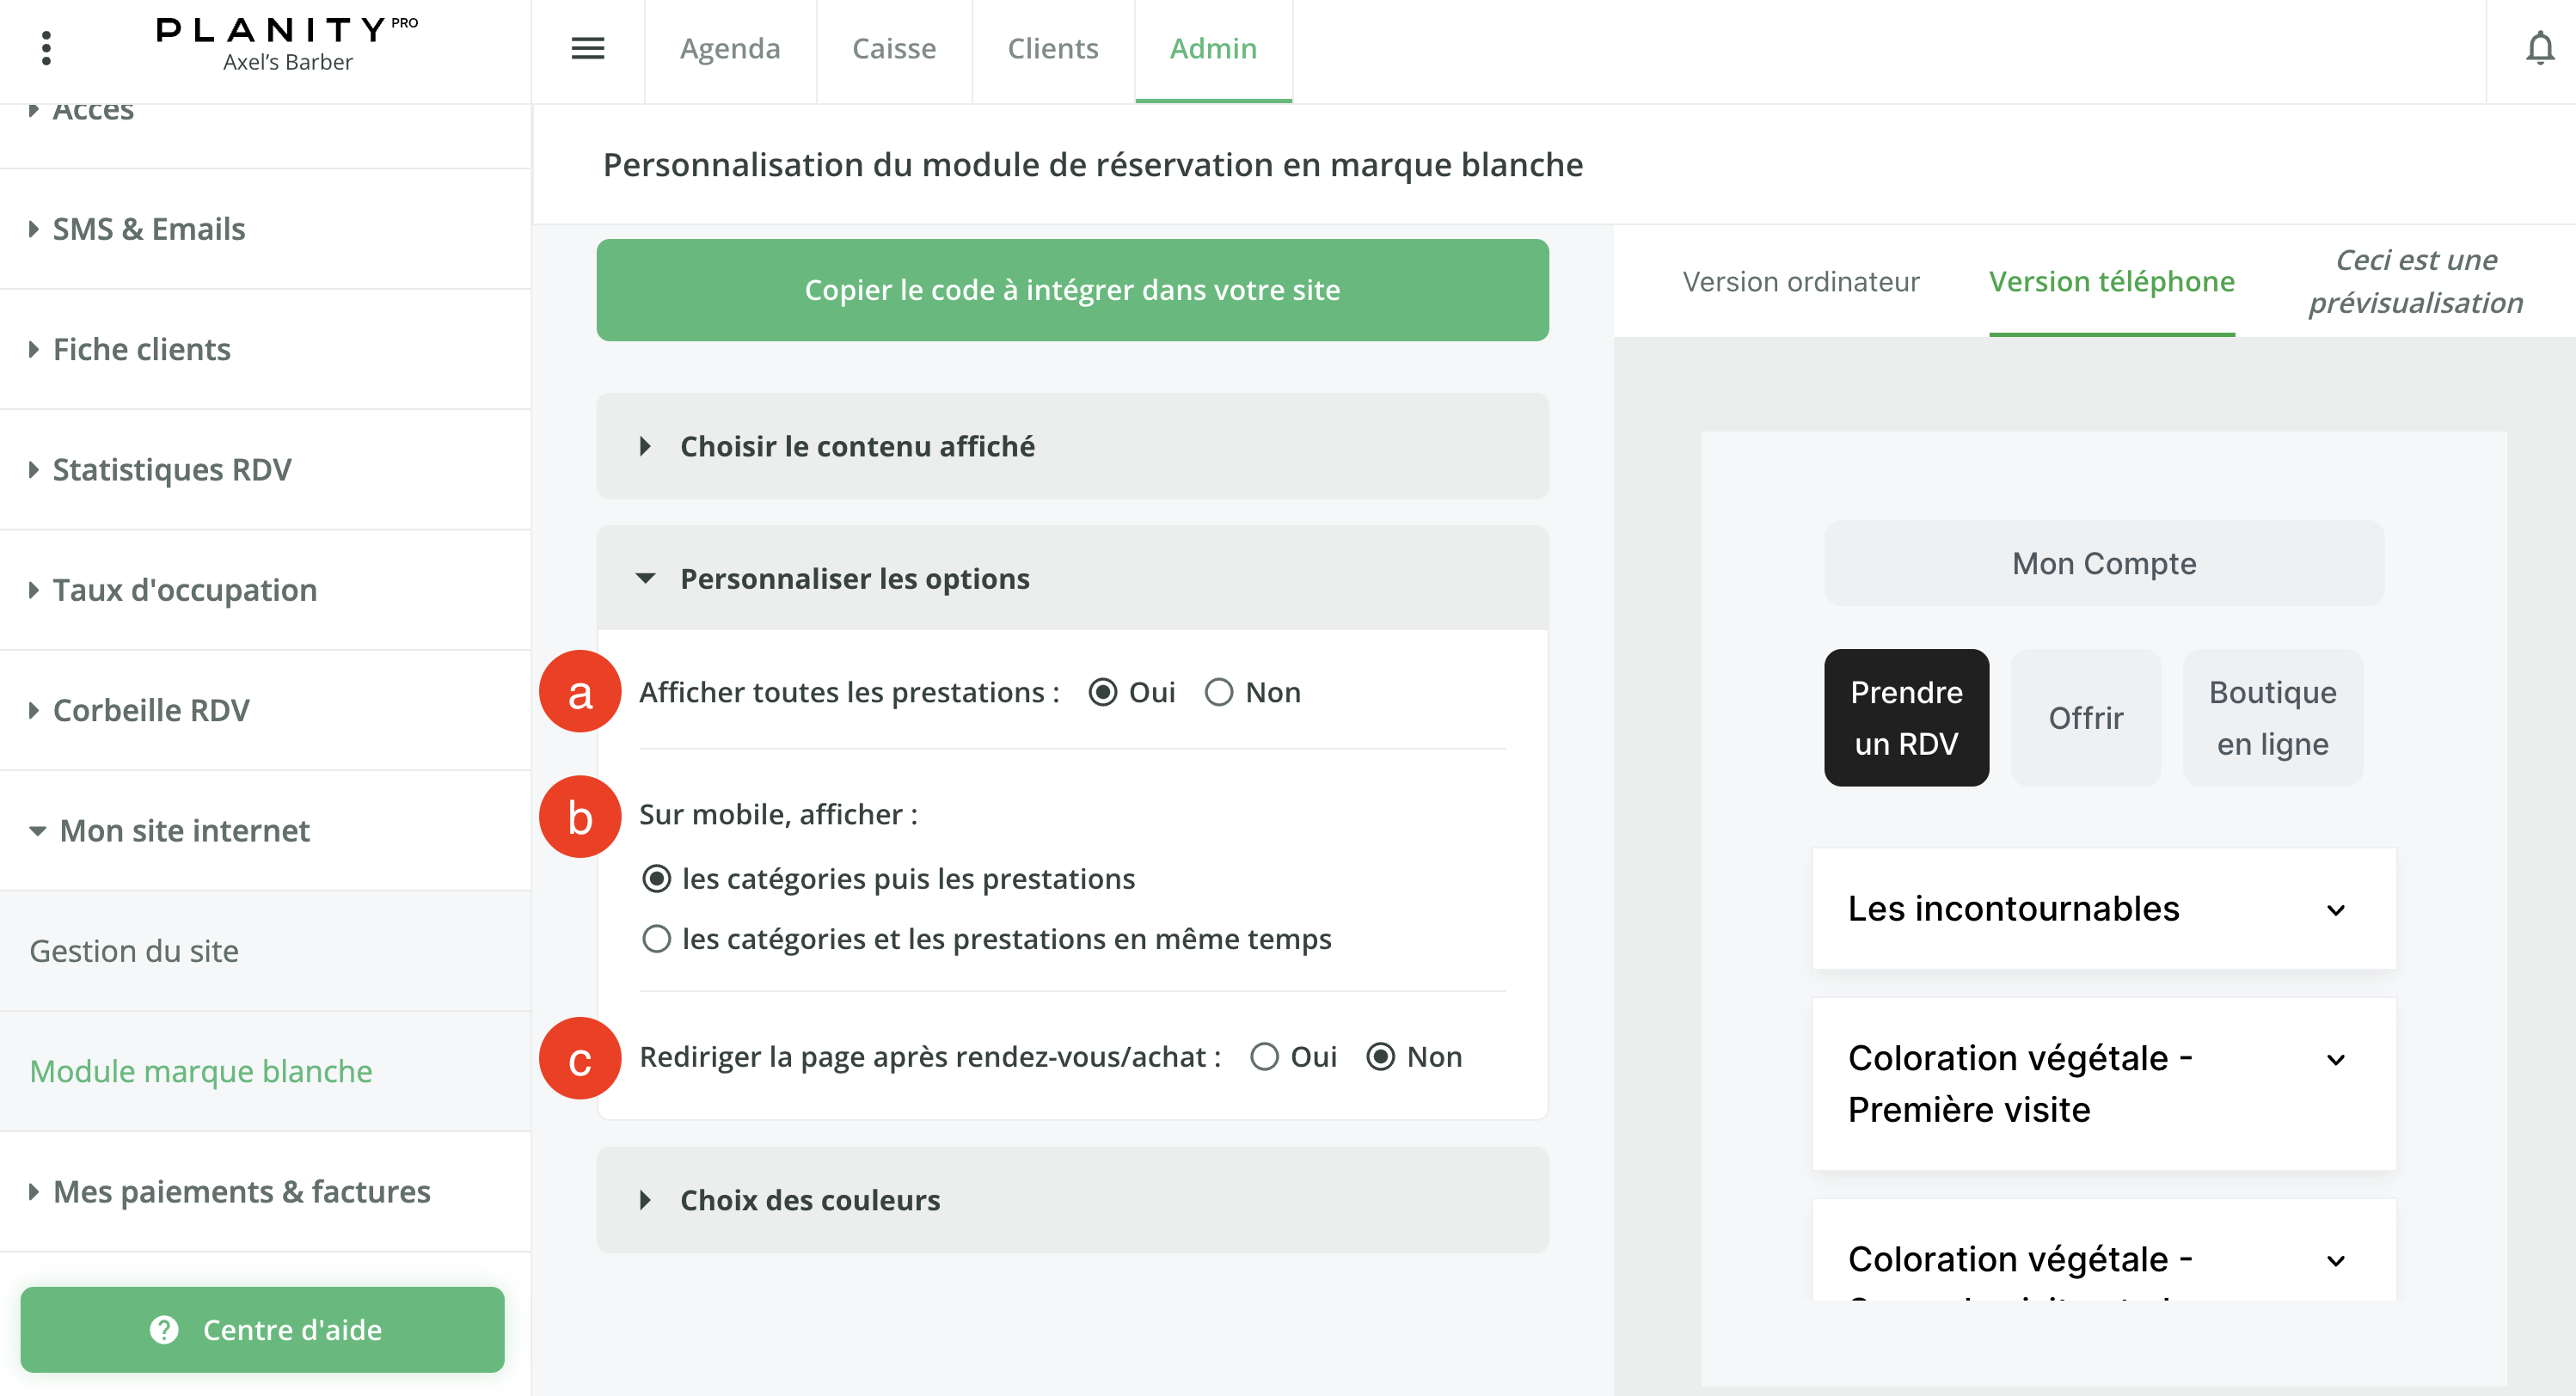Click the red 'c' marker badge
Image resolution: width=2576 pixels, height=1396 pixels.
(580, 1059)
